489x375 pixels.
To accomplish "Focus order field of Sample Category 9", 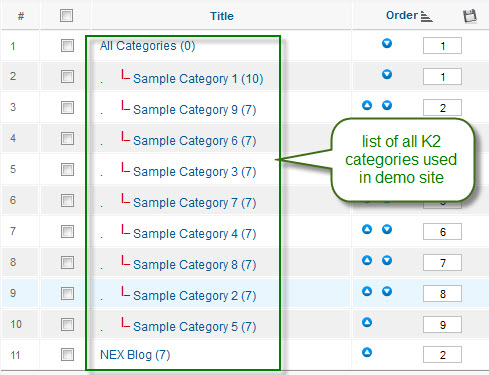I will pyautogui.click(x=442, y=108).
